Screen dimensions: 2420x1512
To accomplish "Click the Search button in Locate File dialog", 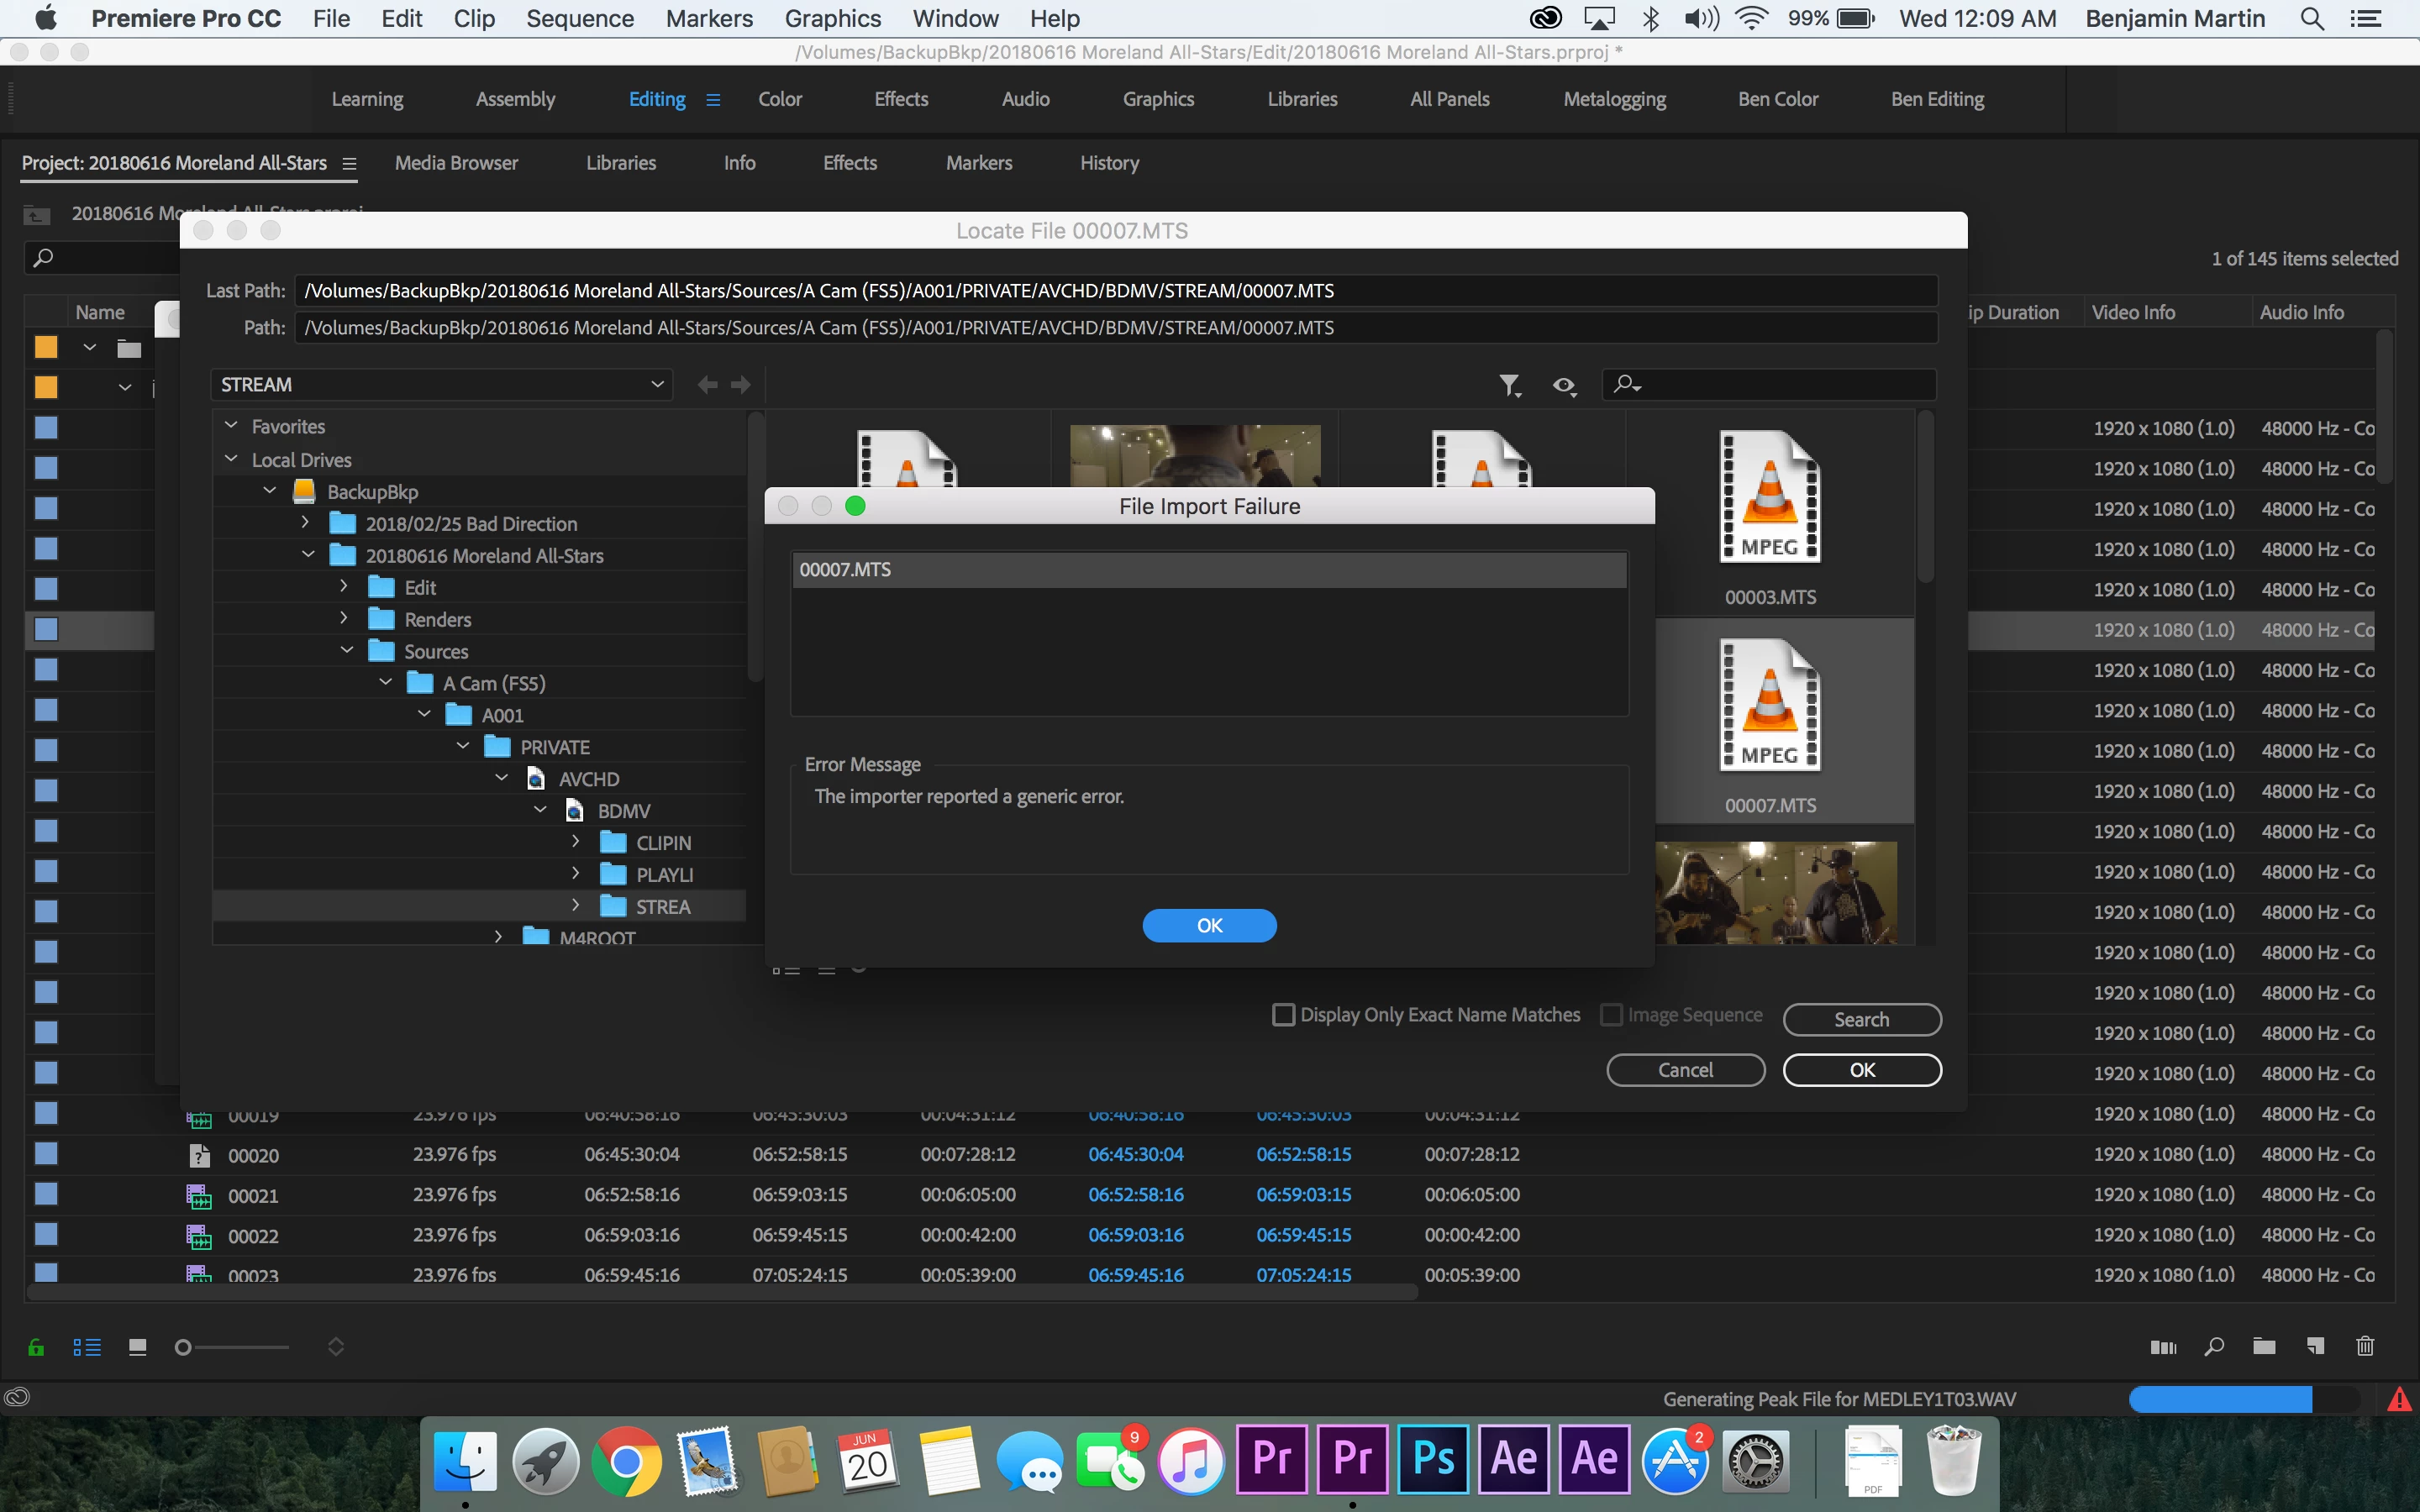I will tap(1861, 1019).
